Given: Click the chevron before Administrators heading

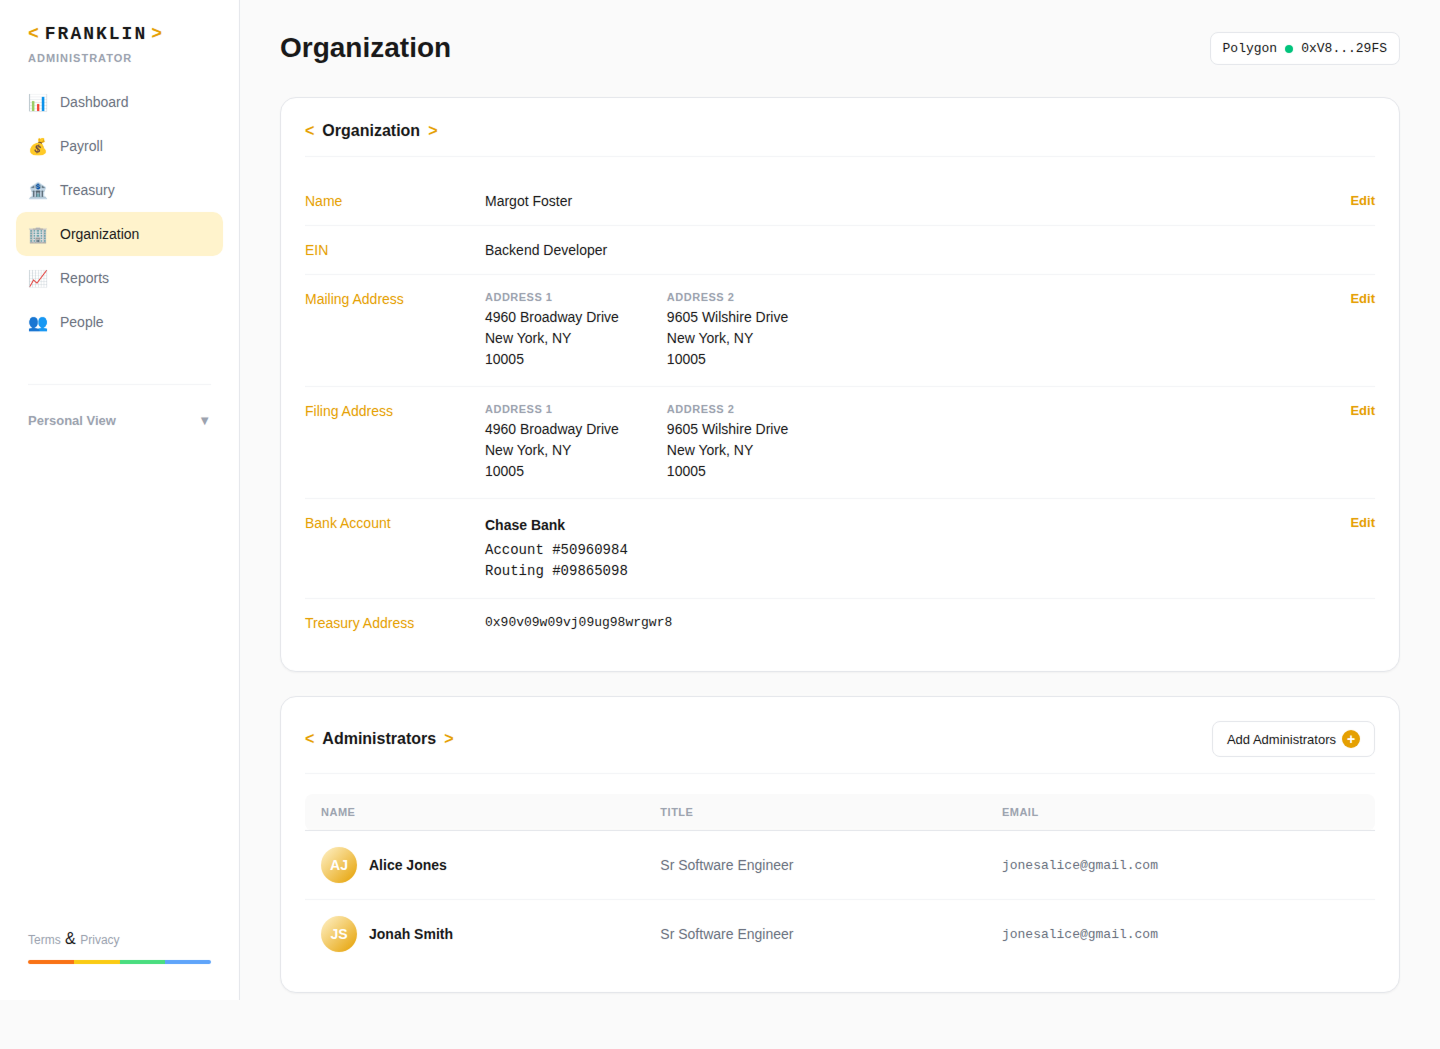Looking at the screenshot, I should (309, 738).
